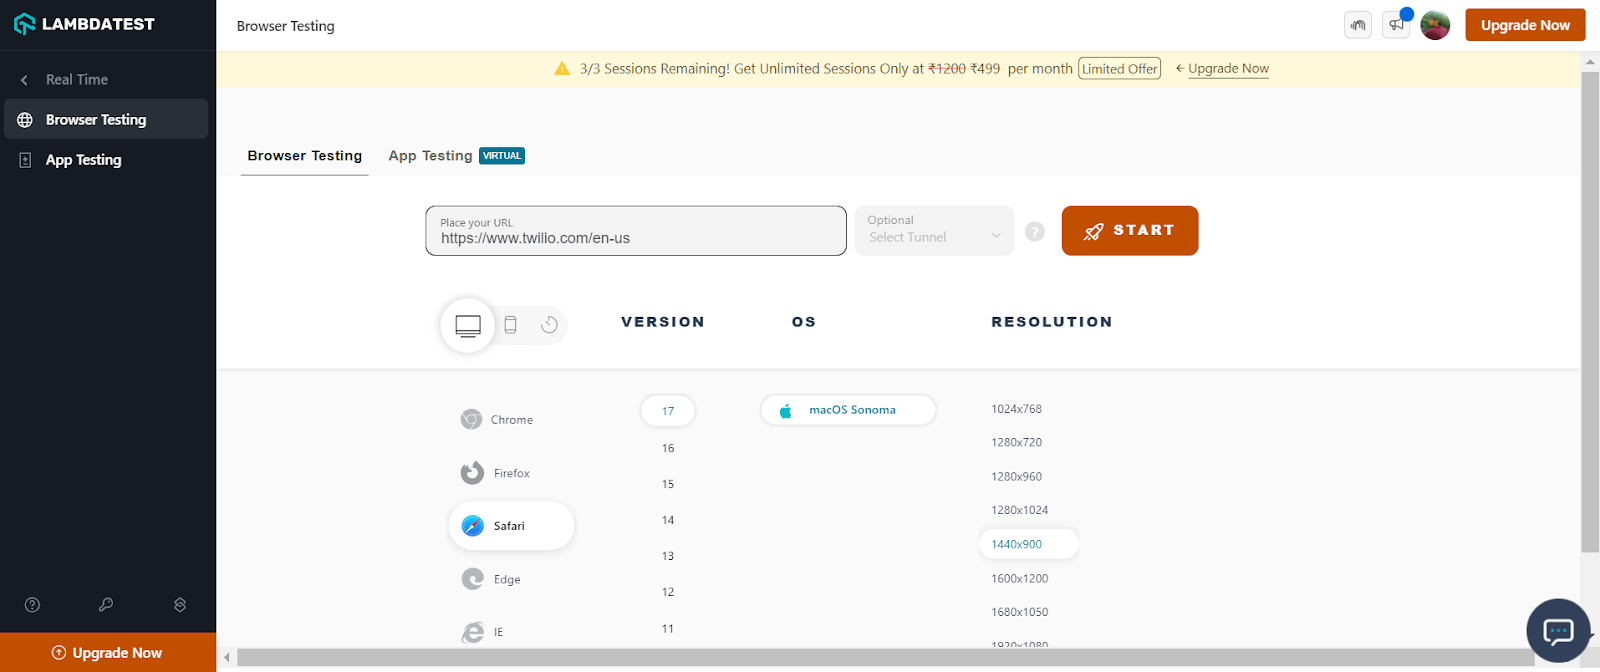Image resolution: width=1600 pixels, height=672 pixels.
Task: Open the access key icon in sidebar
Action: [x=106, y=605]
